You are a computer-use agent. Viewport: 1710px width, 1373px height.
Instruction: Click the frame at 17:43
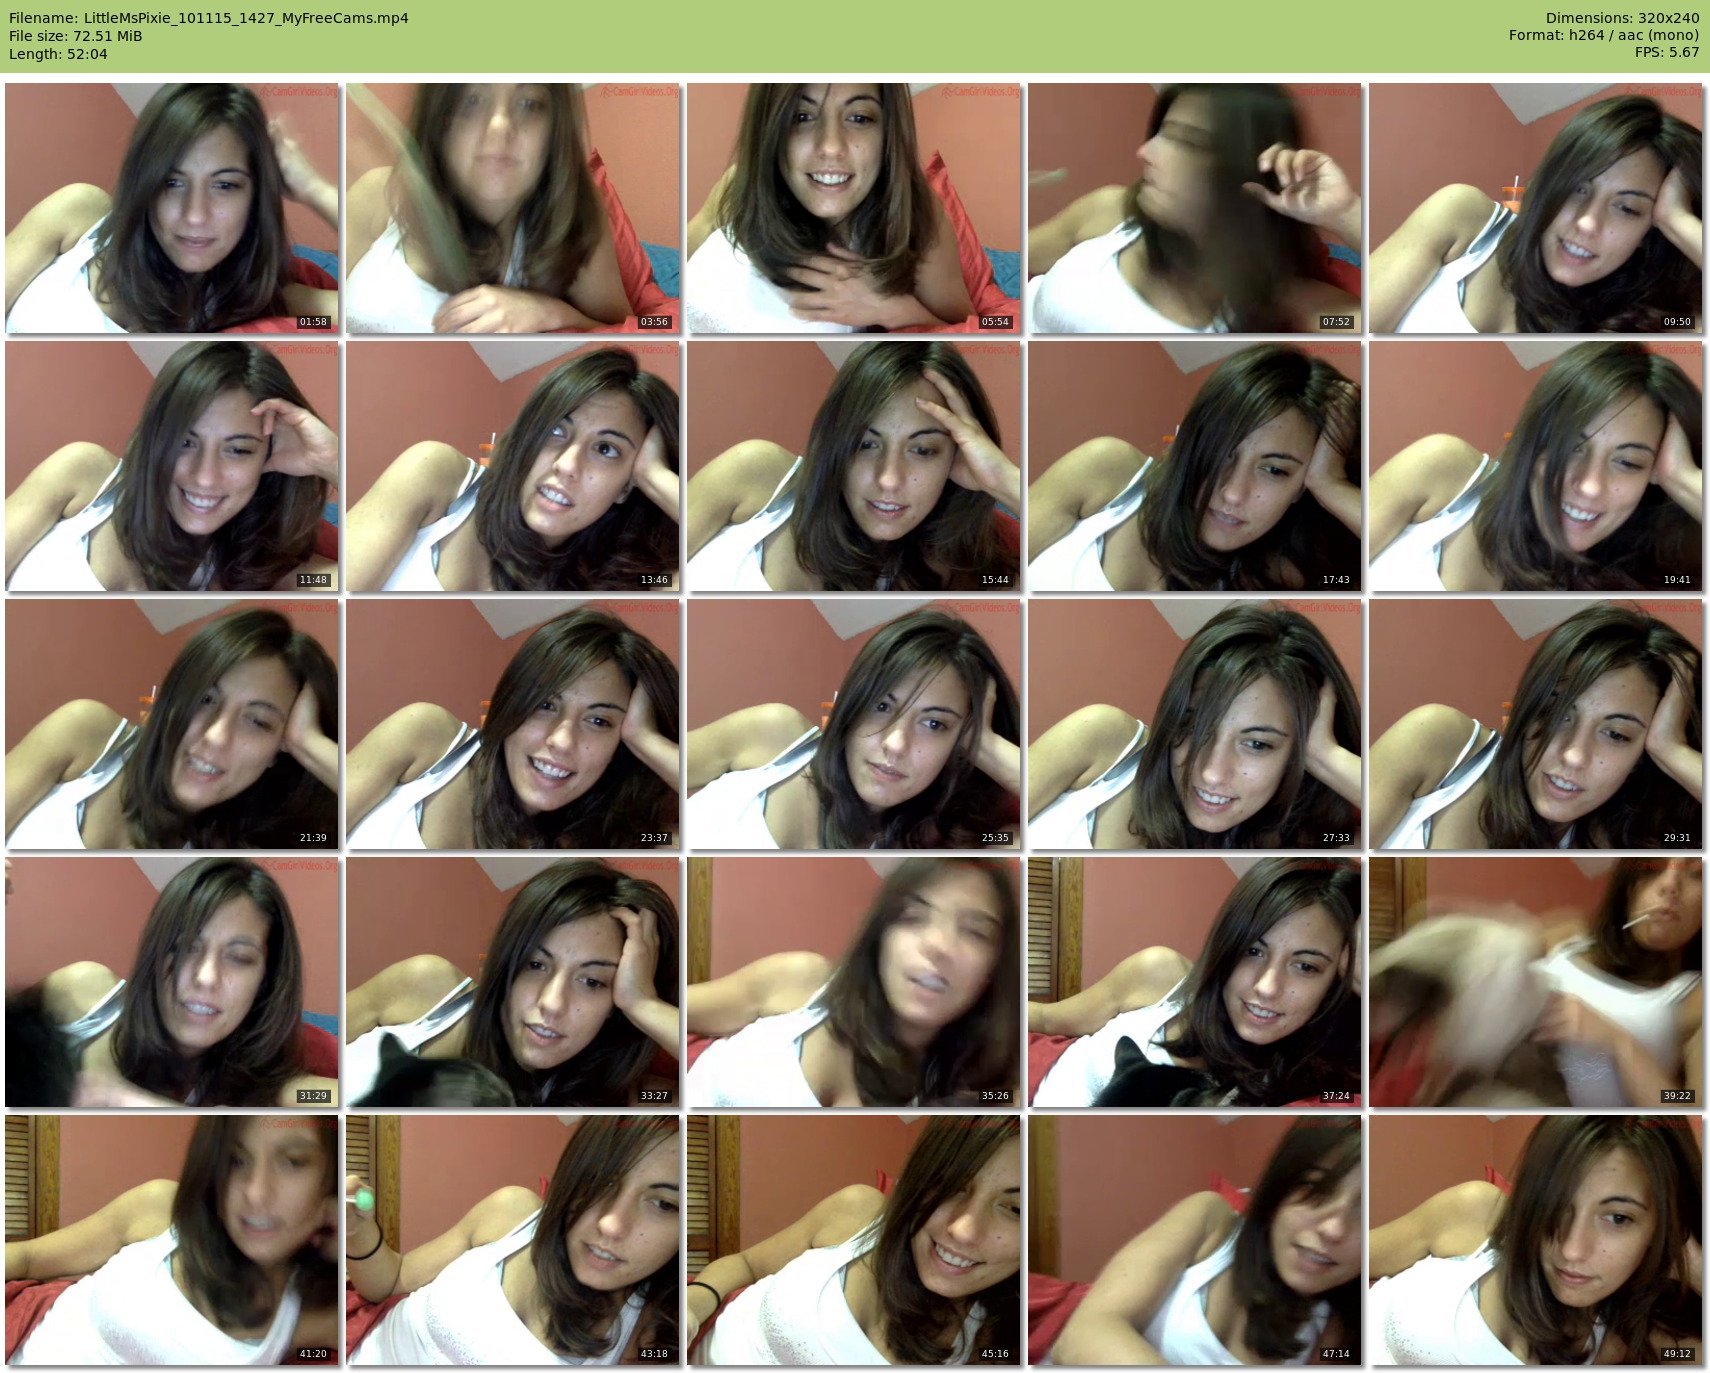(x=1195, y=466)
